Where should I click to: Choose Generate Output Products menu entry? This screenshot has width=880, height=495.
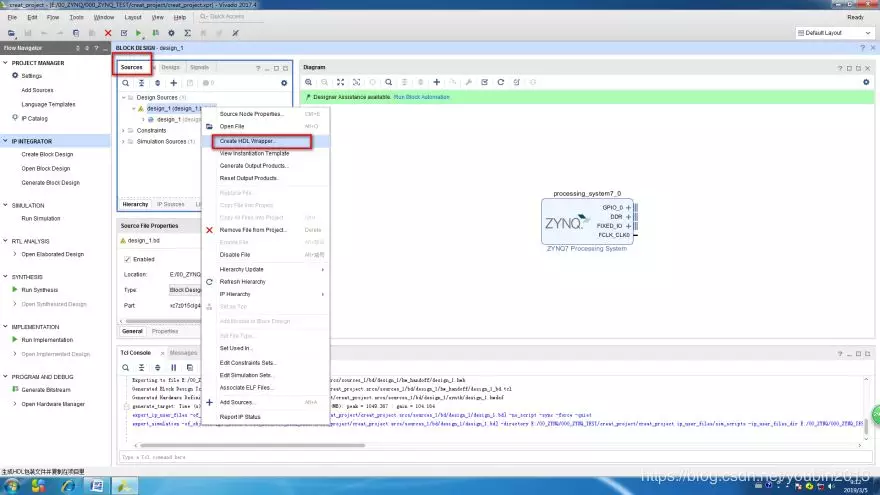[x=254, y=166]
